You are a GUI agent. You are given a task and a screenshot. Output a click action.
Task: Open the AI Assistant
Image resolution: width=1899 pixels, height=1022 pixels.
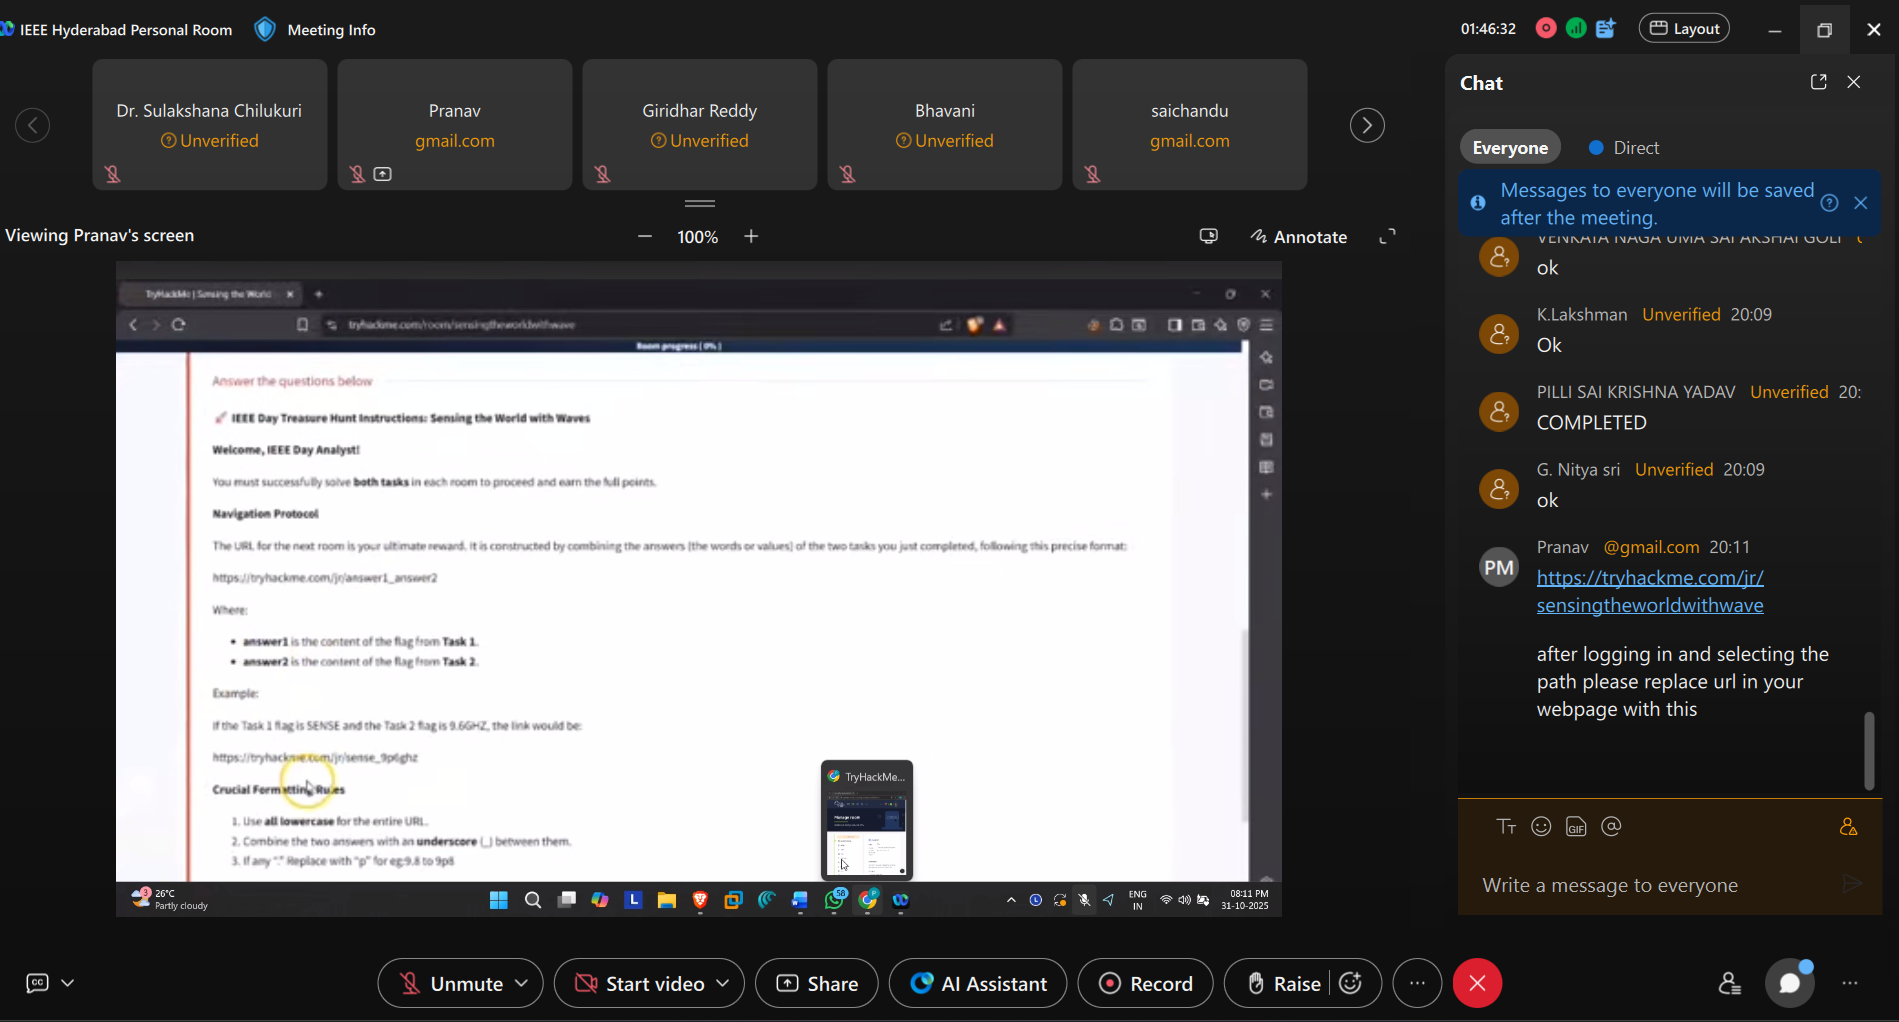[978, 983]
